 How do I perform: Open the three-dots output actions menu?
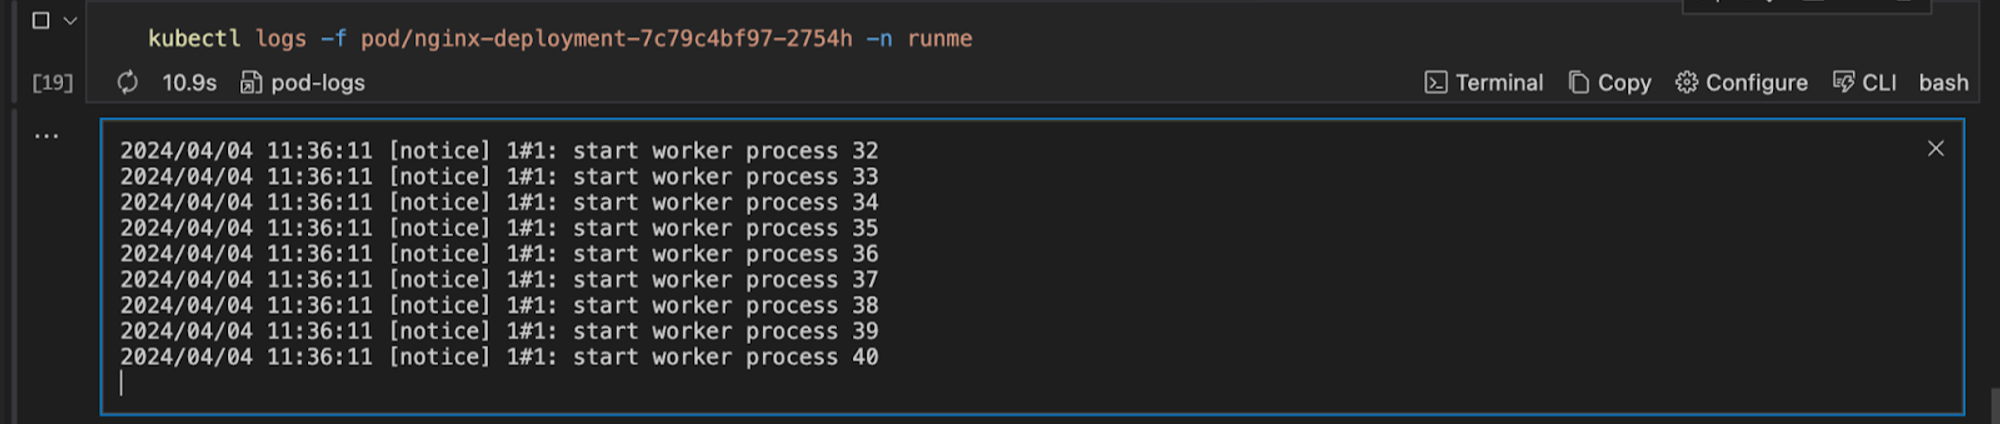point(47,135)
